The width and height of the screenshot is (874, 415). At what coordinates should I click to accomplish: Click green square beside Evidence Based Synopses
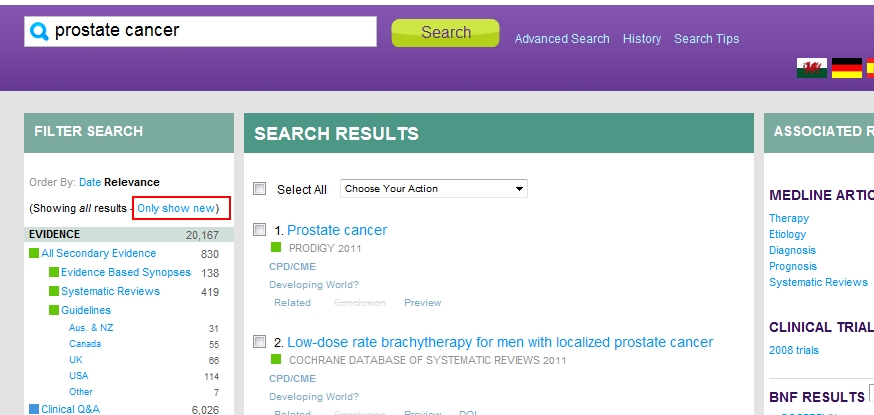point(53,273)
